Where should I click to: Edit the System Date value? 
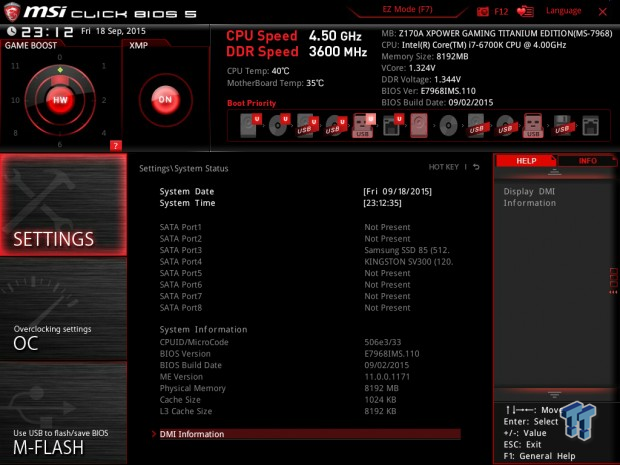[x=397, y=191]
